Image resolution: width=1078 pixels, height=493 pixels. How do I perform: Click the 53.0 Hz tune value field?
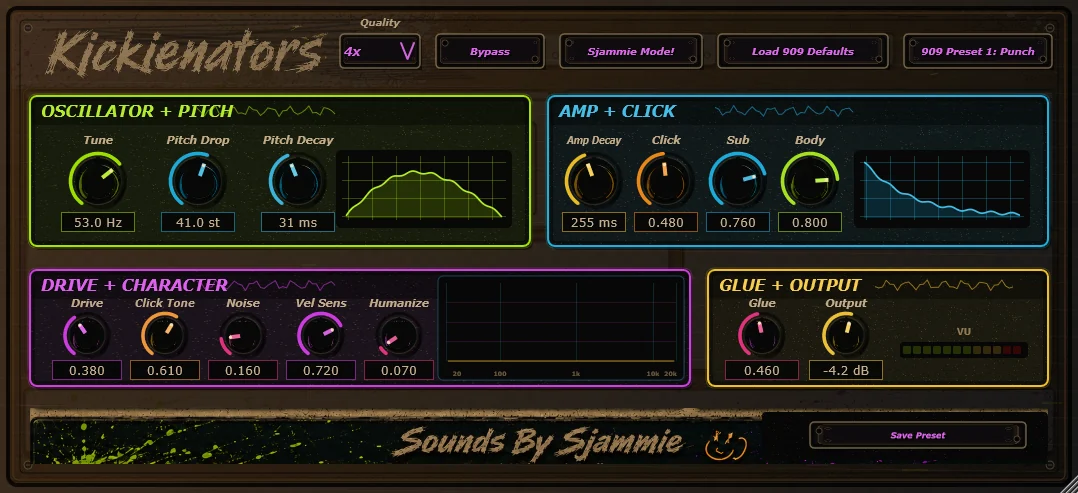click(x=97, y=222)
